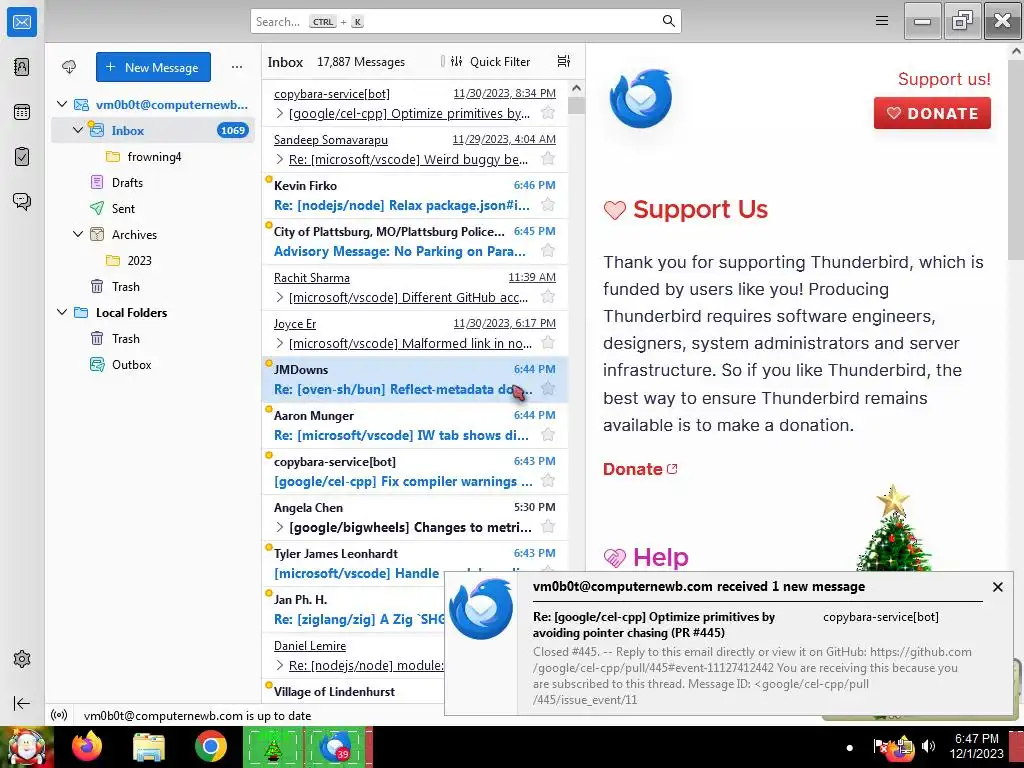1024x768 pixels.
Task: Open the Thunderbird app menu
Action: 882,21
